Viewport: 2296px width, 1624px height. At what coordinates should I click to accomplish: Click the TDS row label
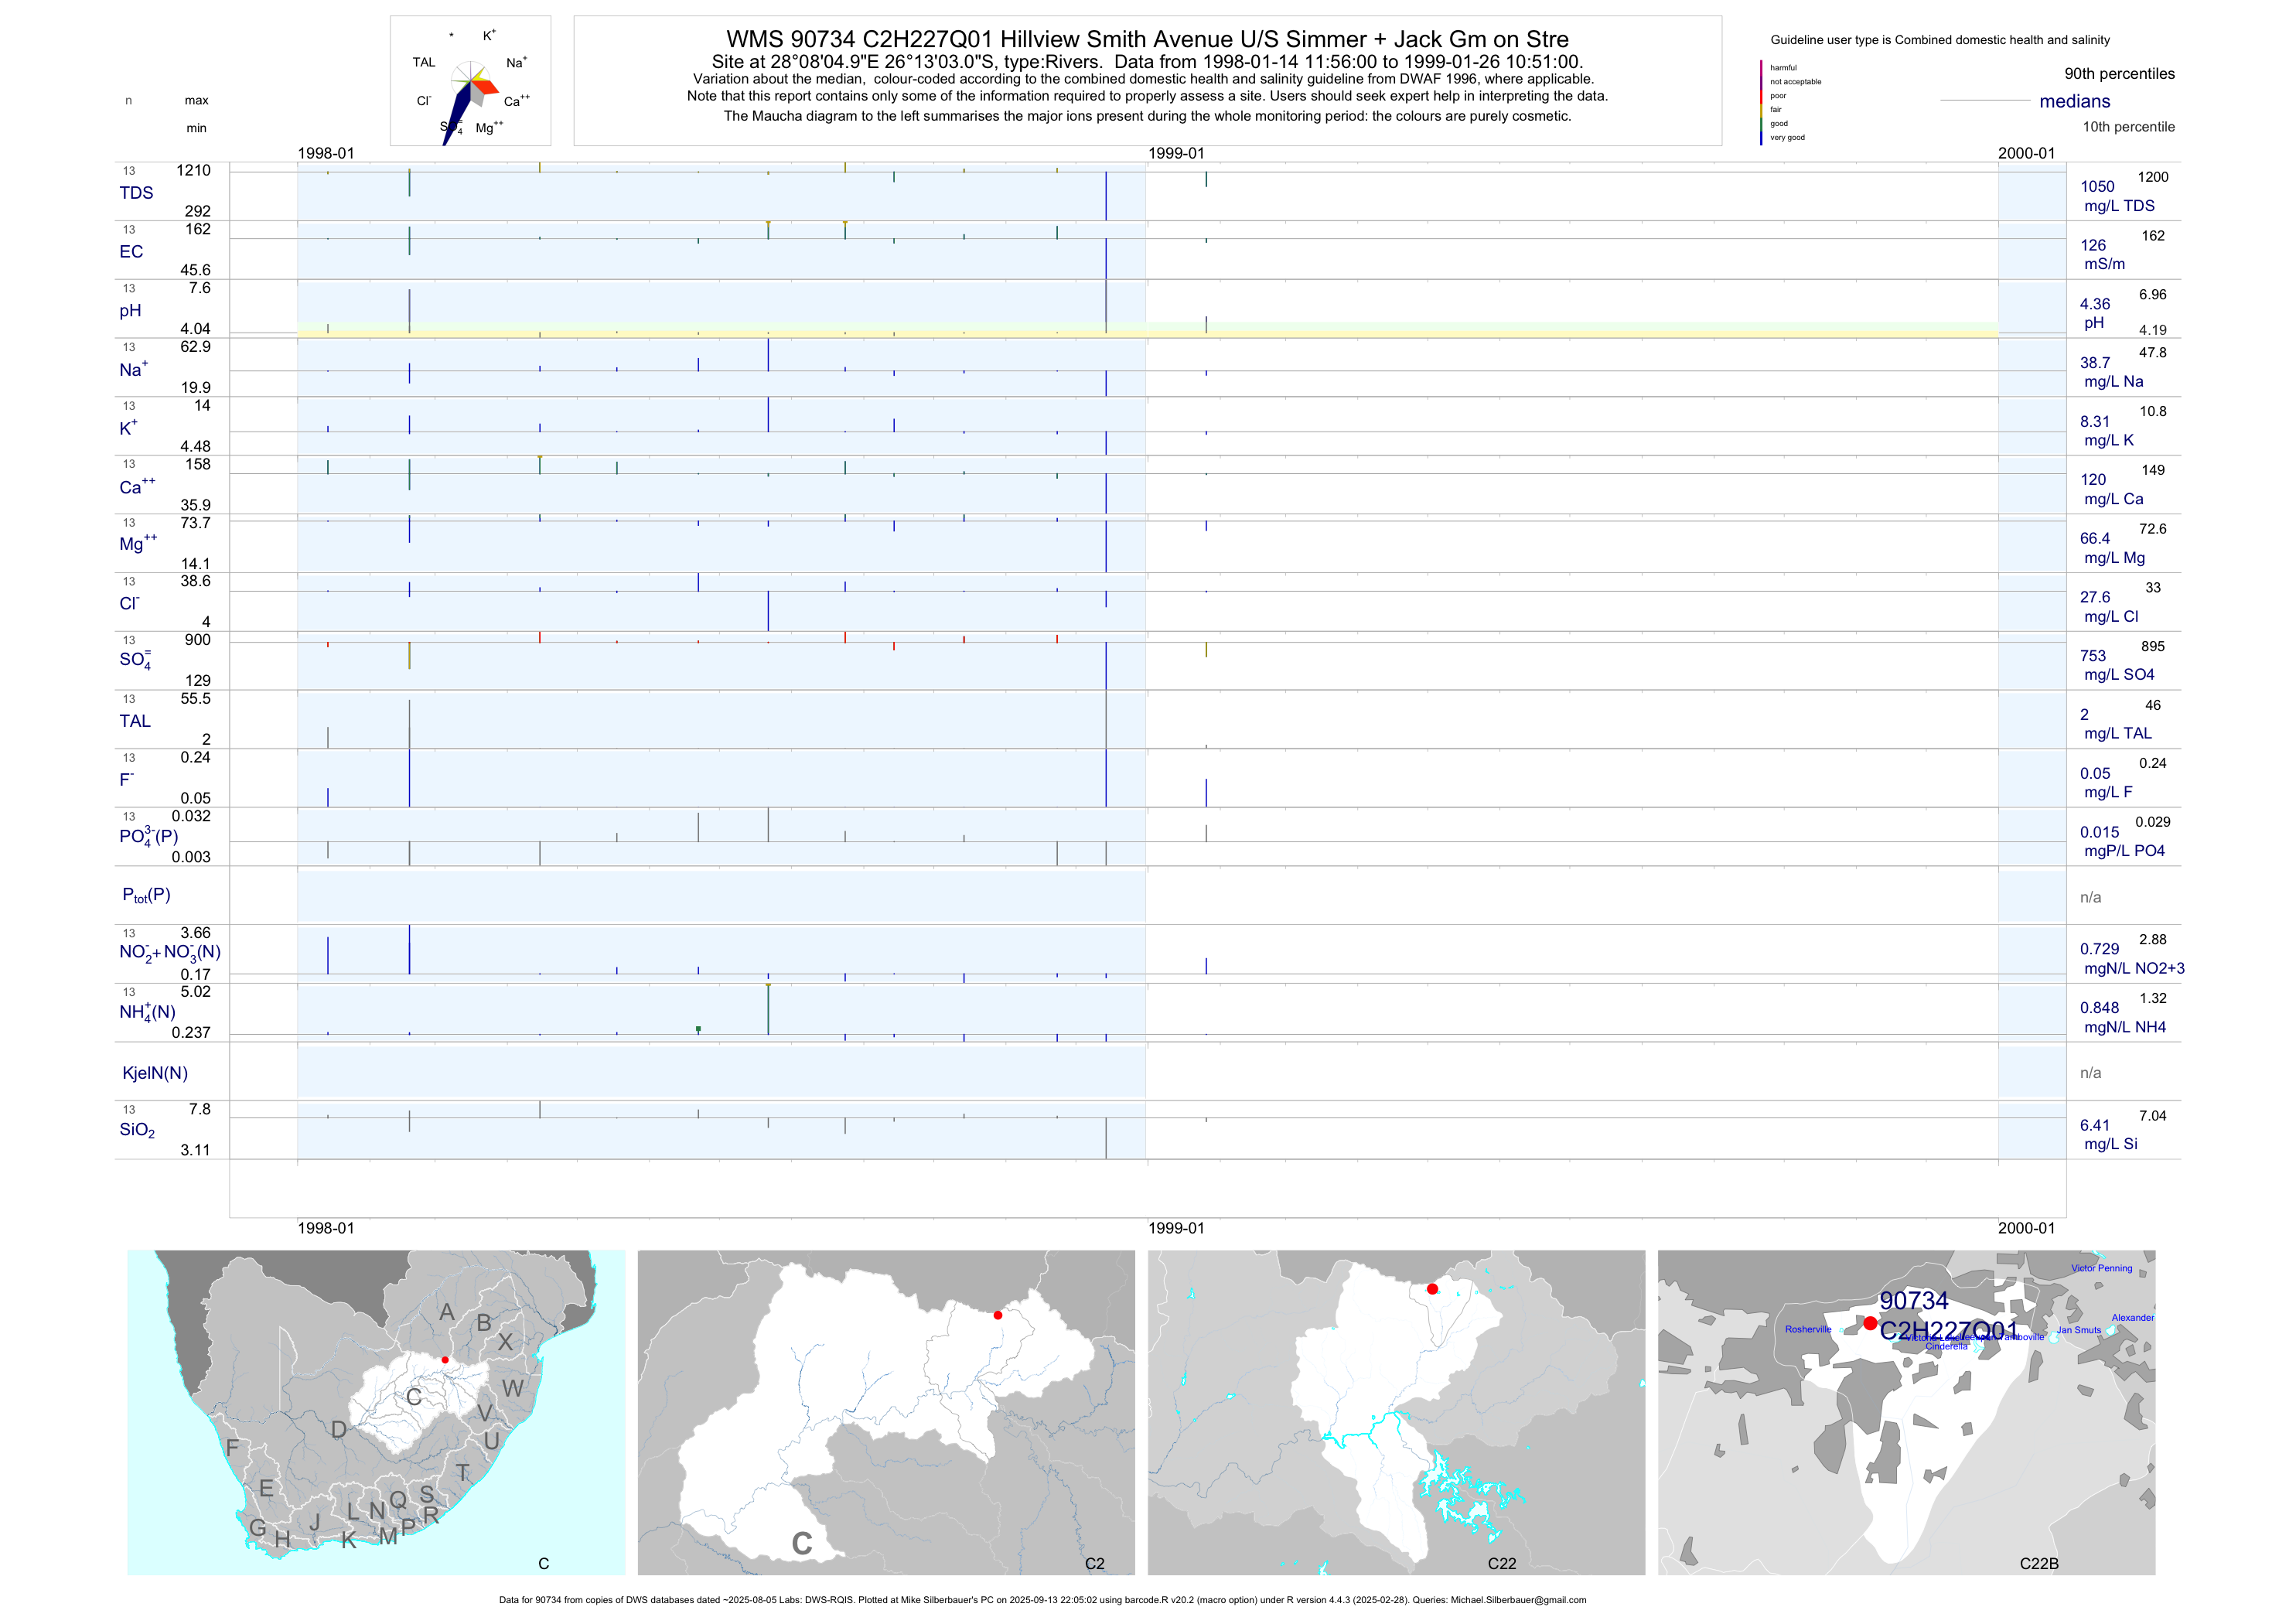(136, 193)
